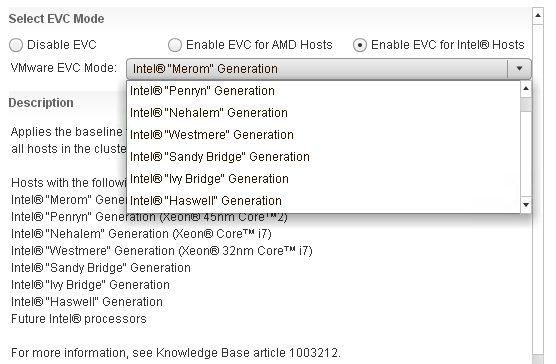
Task: Choose Intel "Haswell" Generation from list
Action: point(323,201)
